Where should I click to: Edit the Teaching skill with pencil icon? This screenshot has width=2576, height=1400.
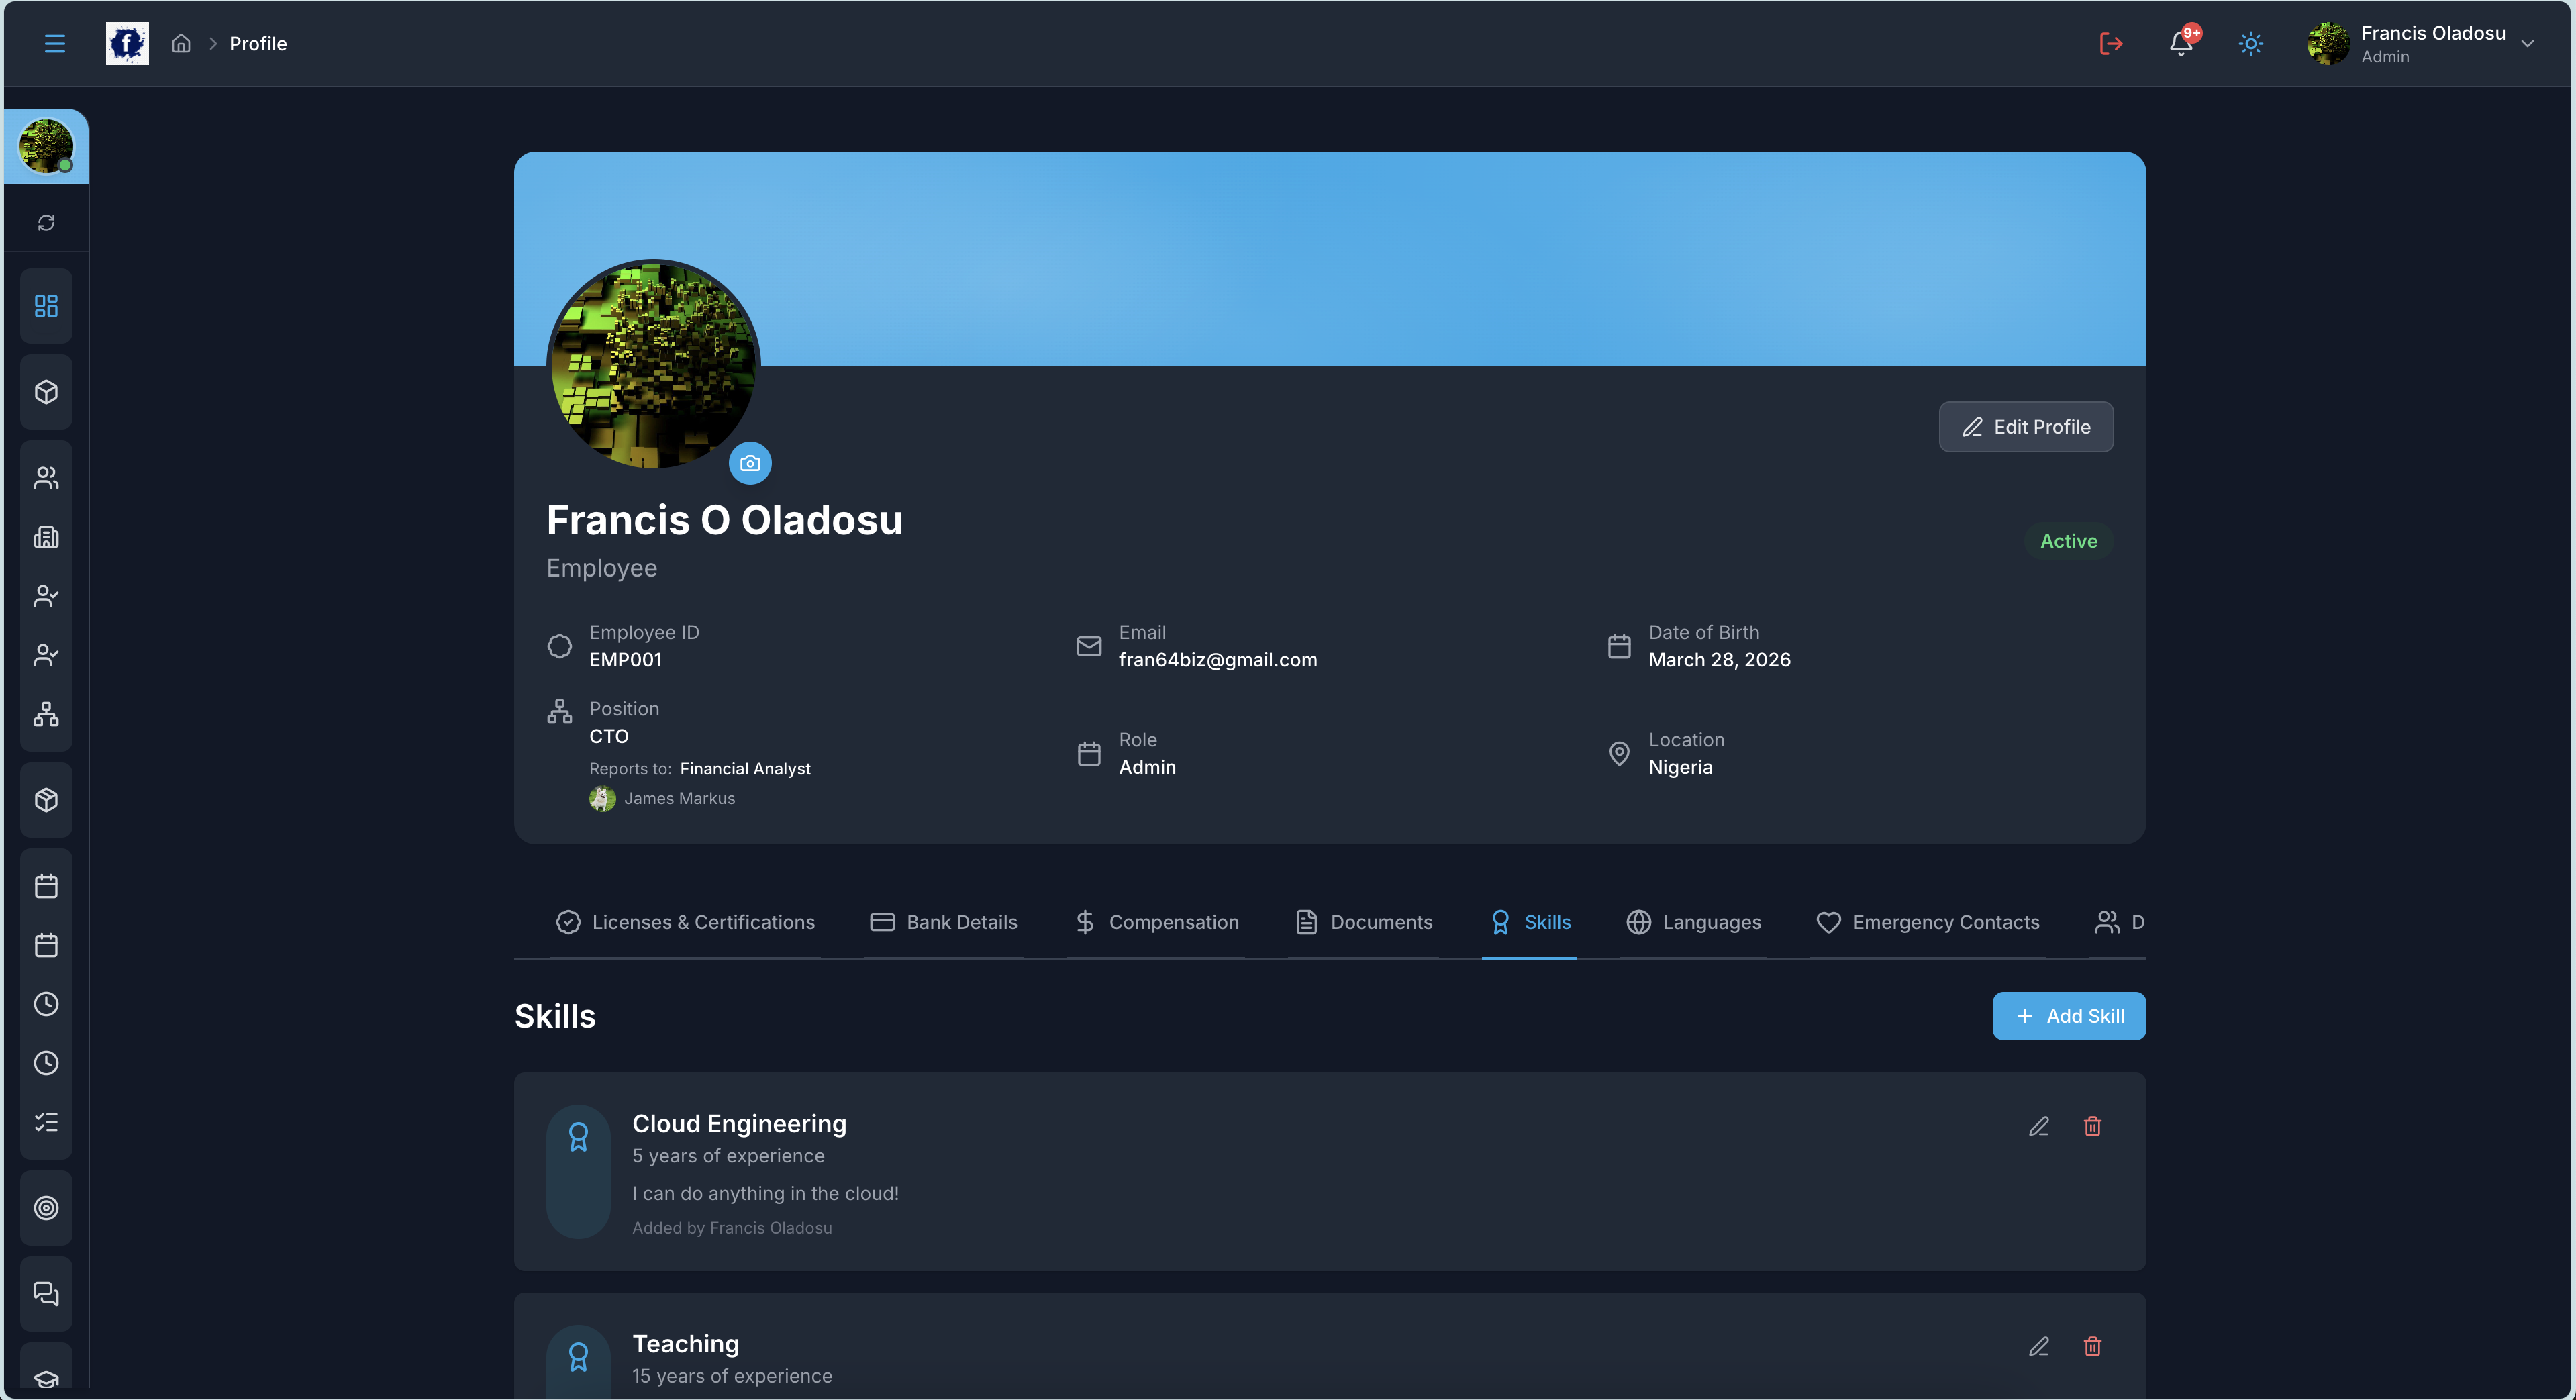tap(2039, 1347)
